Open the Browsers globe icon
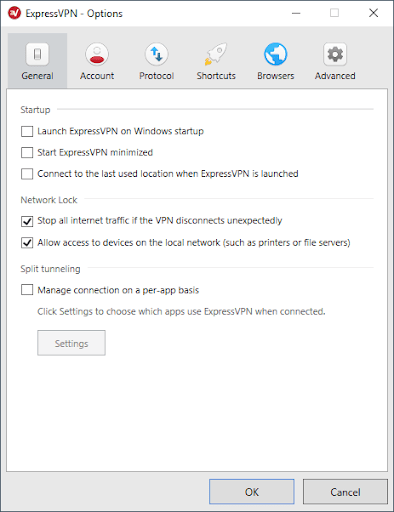Screen dimensions: 394x512 point(275,54)
